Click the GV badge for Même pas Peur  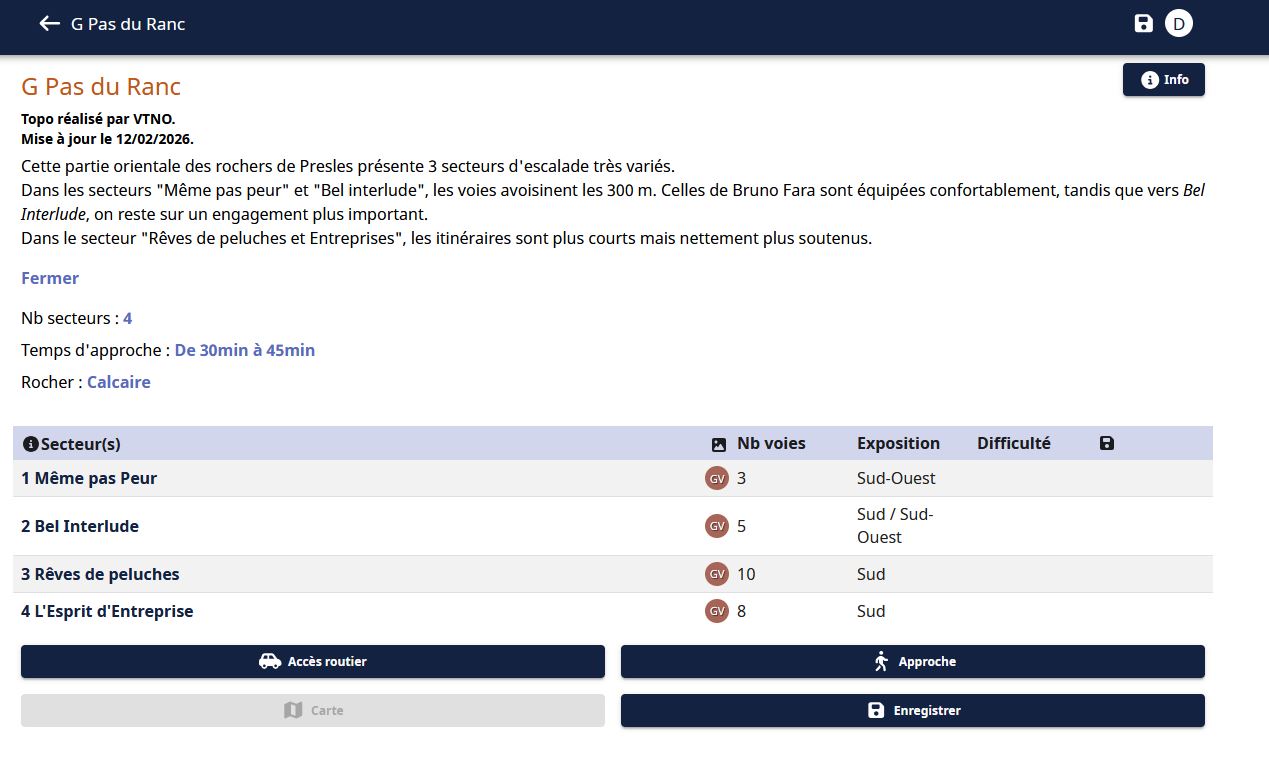(717, 478)
